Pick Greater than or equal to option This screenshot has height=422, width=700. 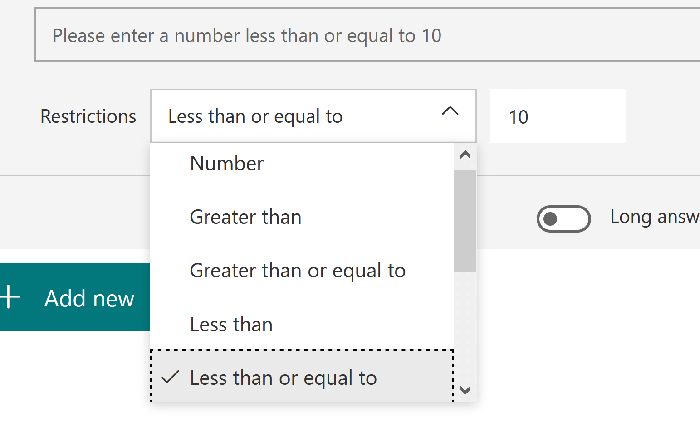302,271
